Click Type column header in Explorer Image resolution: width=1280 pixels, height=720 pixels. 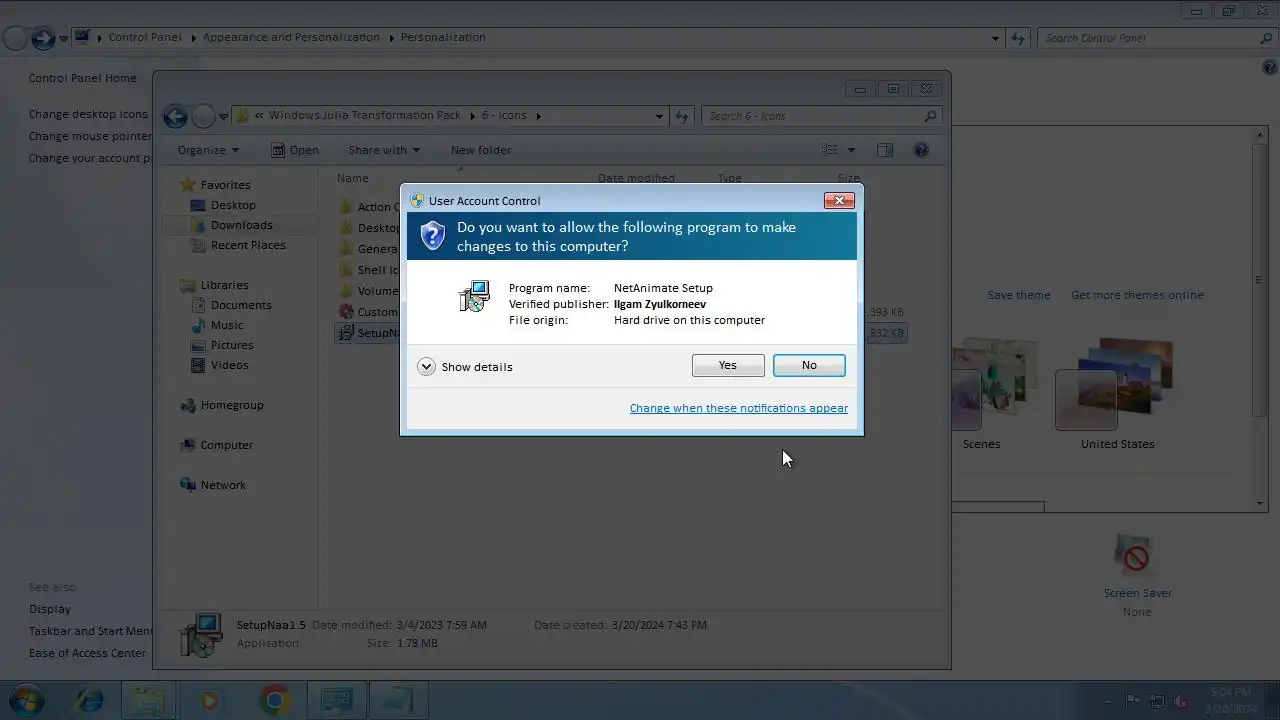(729, 178)
